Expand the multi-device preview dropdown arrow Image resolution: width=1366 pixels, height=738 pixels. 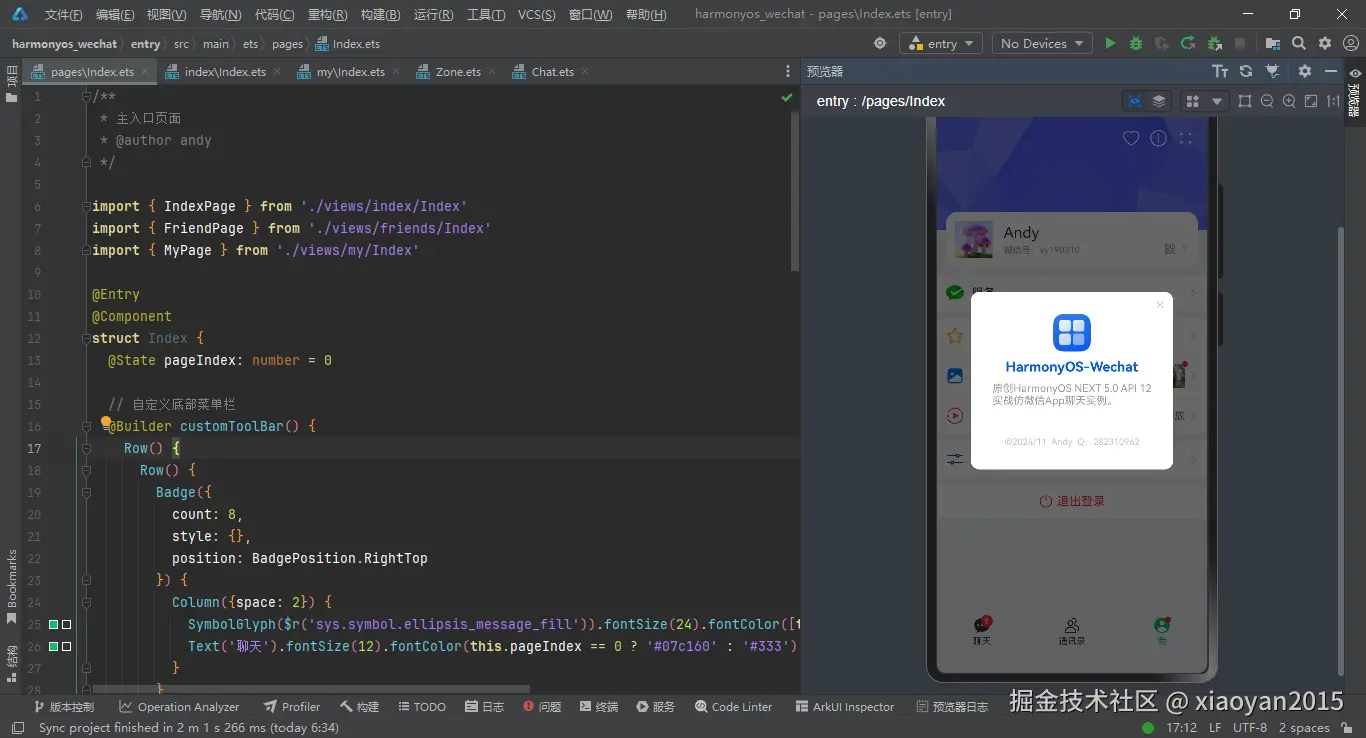click(x=1217, y=101)
